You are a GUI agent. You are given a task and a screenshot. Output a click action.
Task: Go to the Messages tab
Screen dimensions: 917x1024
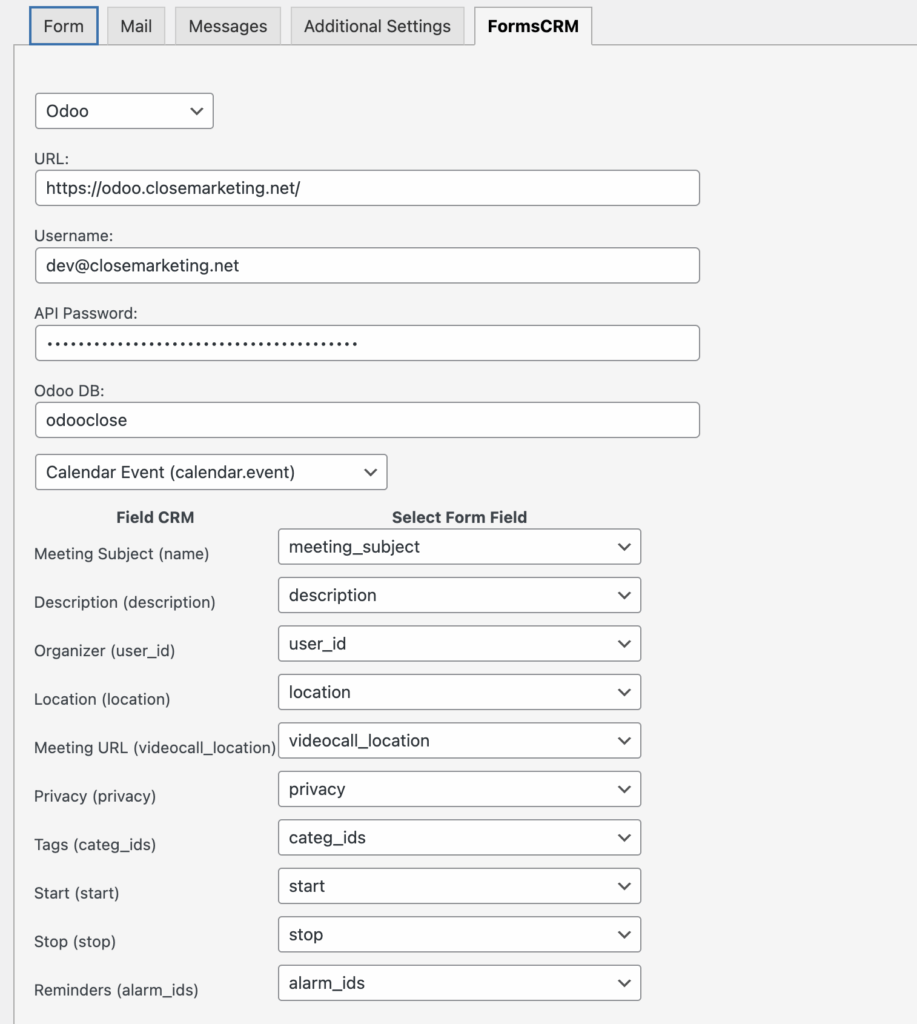coord(228,26)
